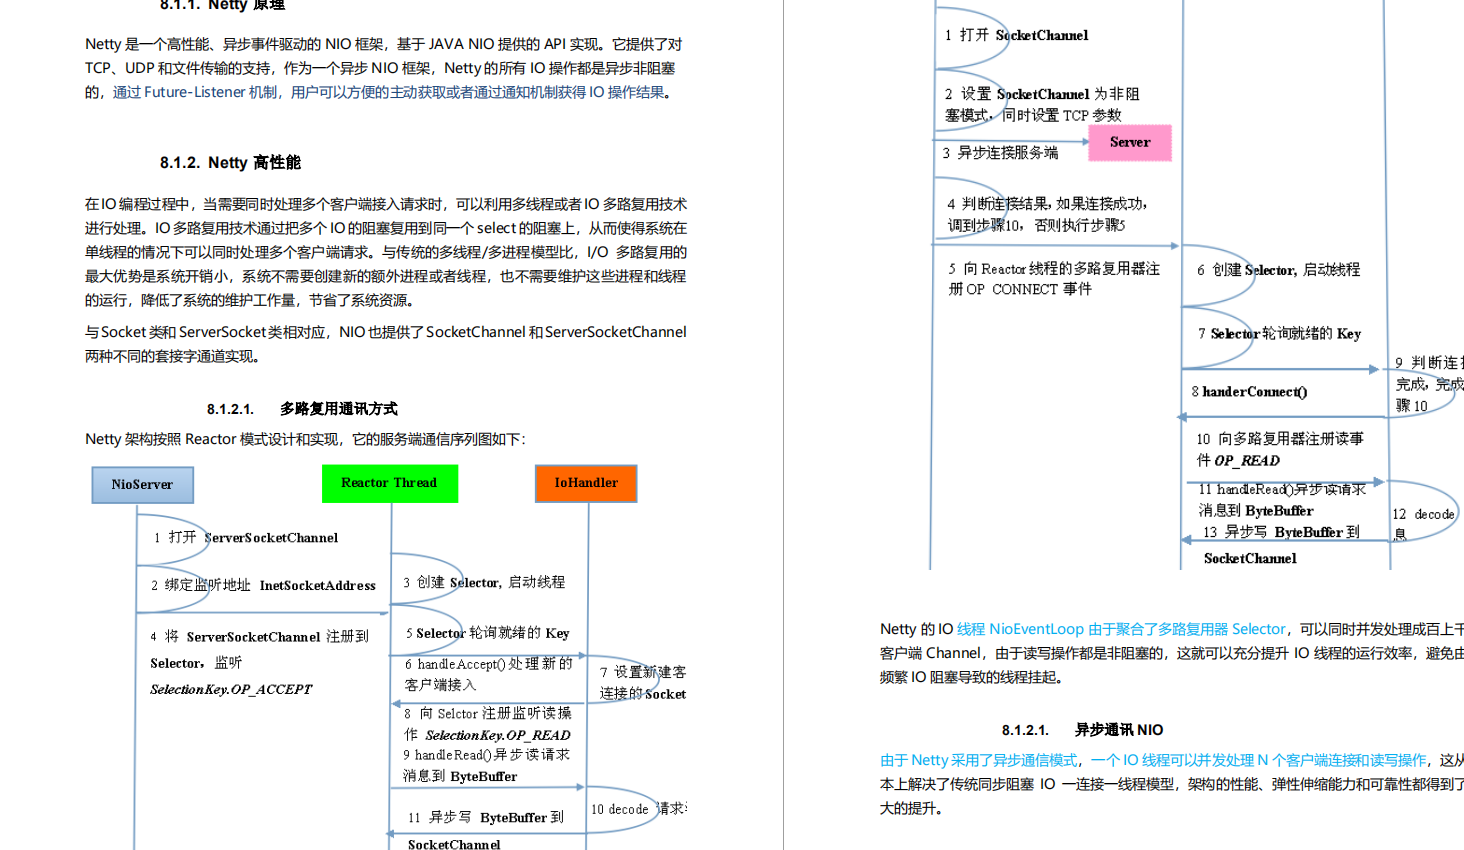Click the NioServer box in the diagram
This screenshot has height=850, width=1464.
(142, 485)
